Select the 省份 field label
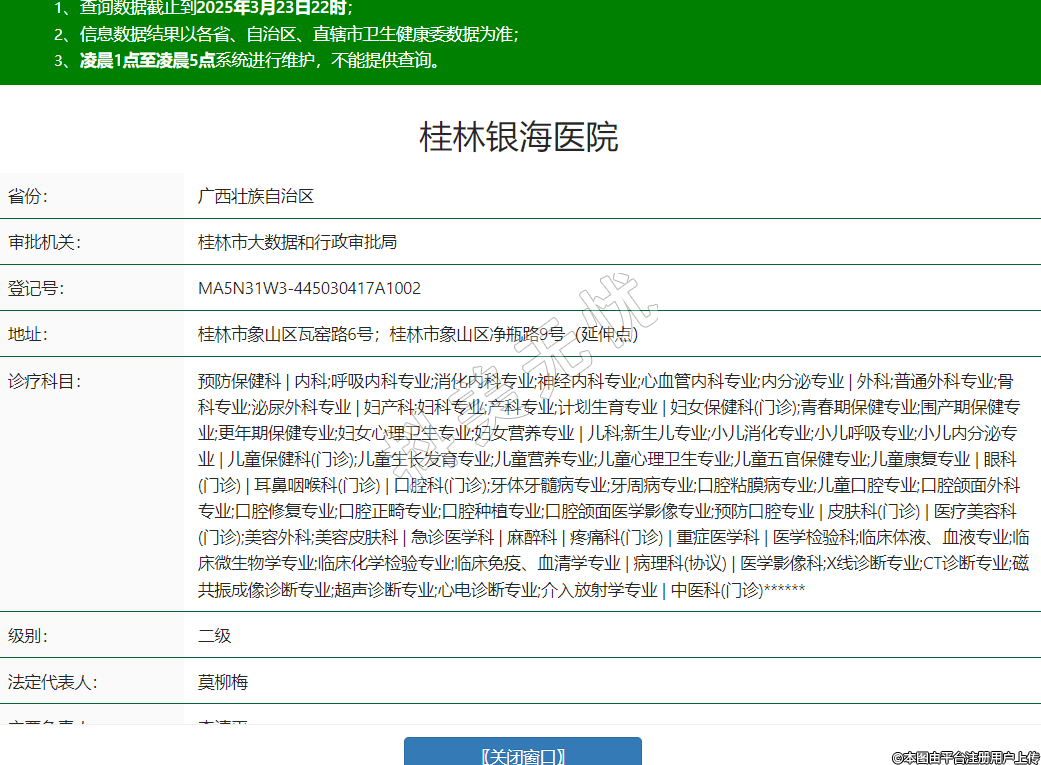The height and width of the screenshot is (765, 1041). click(x=28, y=196)
